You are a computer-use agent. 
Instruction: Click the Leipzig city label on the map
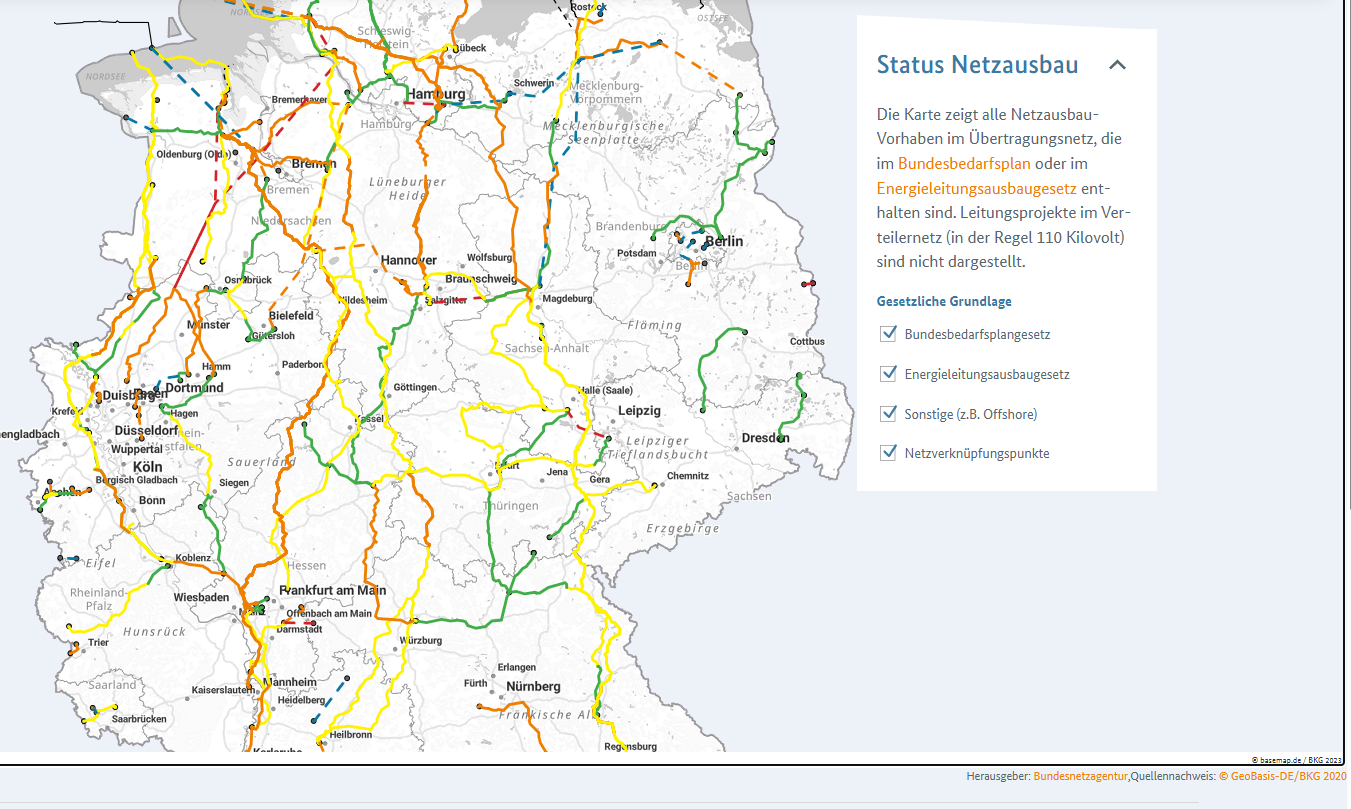click(x=639, y=411)
